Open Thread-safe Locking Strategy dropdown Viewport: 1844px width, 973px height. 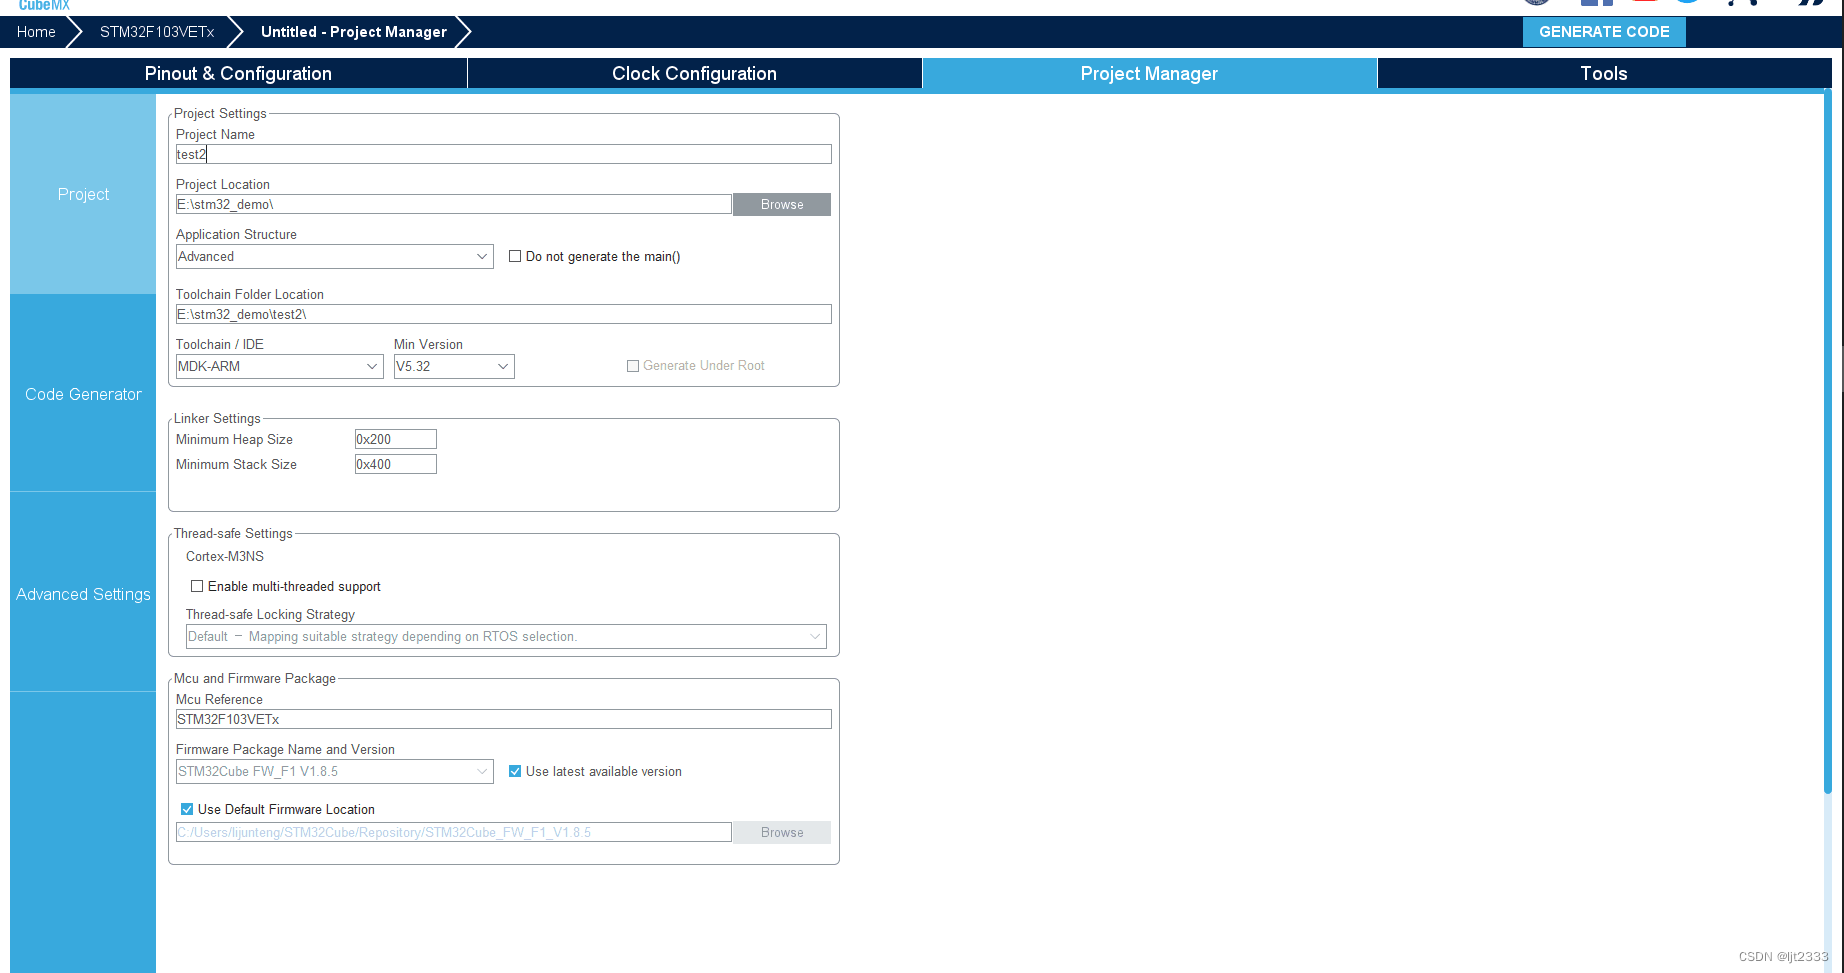(x=506, y=636)
